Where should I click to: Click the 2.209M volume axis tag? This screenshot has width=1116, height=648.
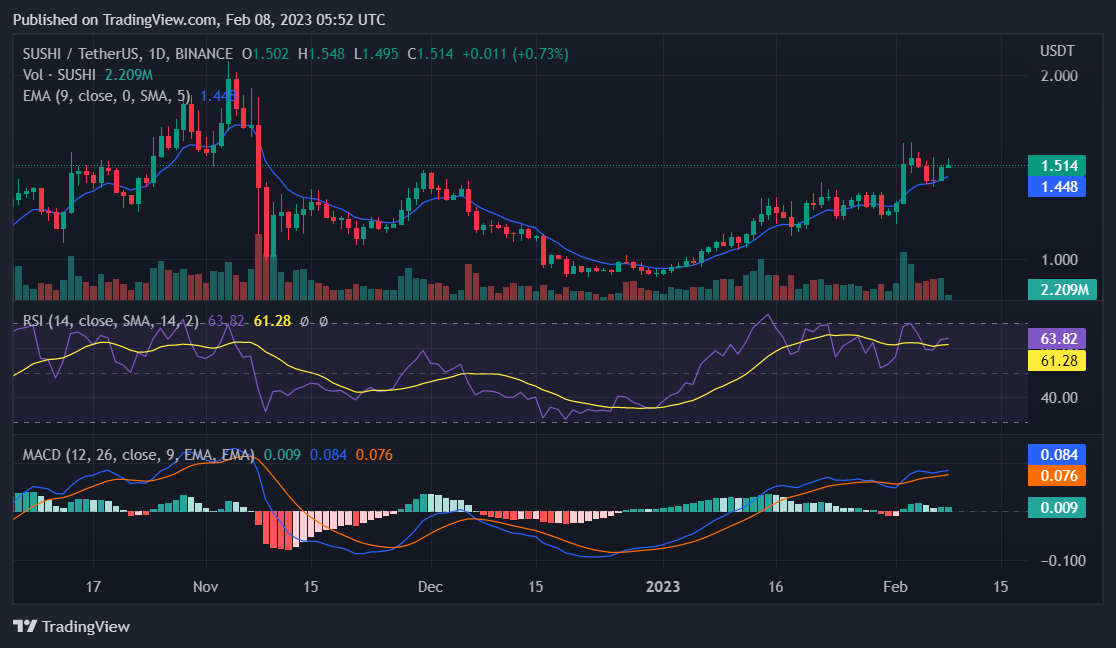coord(1063,289)
